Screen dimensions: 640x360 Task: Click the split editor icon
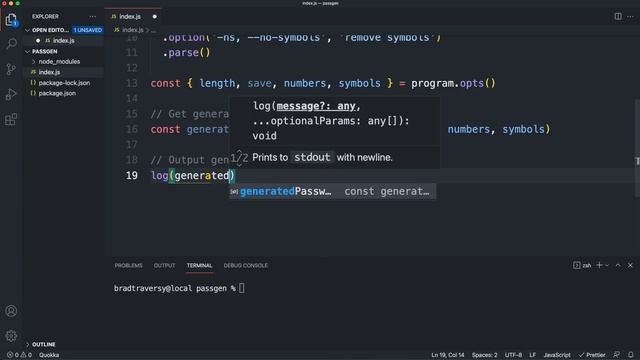coord(618,16)
